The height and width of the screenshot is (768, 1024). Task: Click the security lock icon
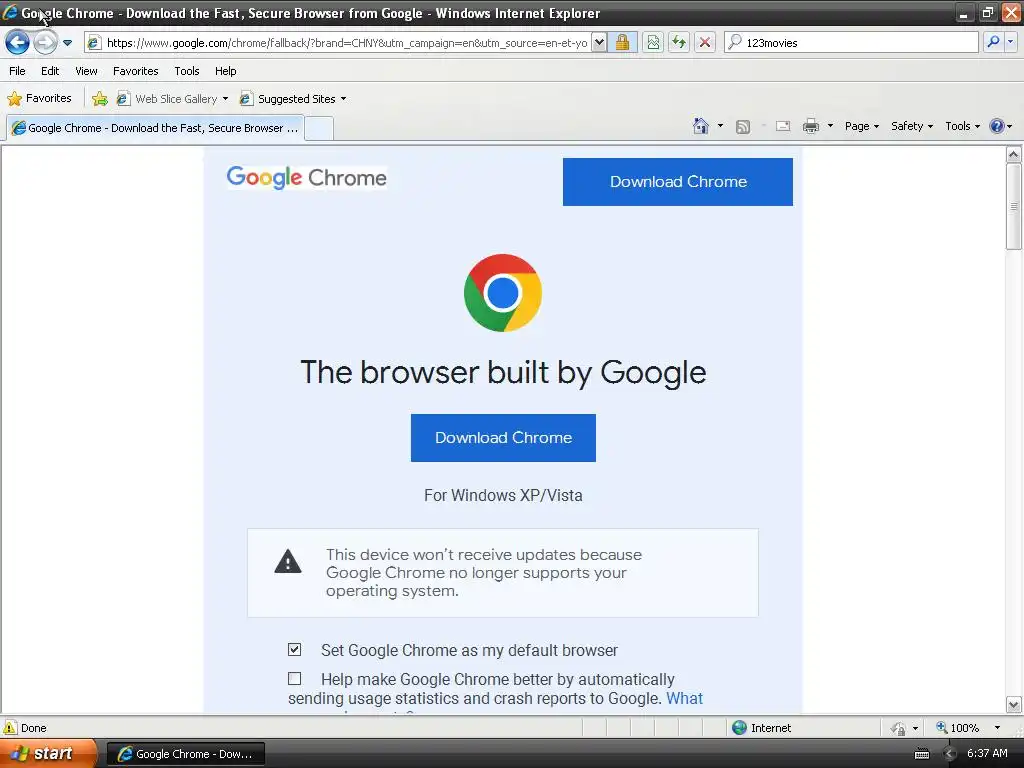[622, 43]
